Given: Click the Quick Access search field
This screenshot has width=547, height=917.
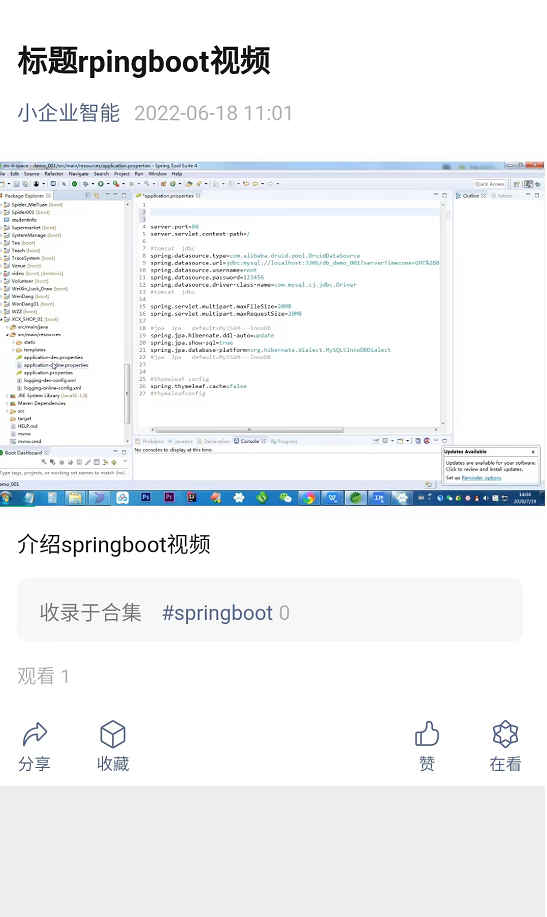Looking at the screenshot, I should coord(490,184).
